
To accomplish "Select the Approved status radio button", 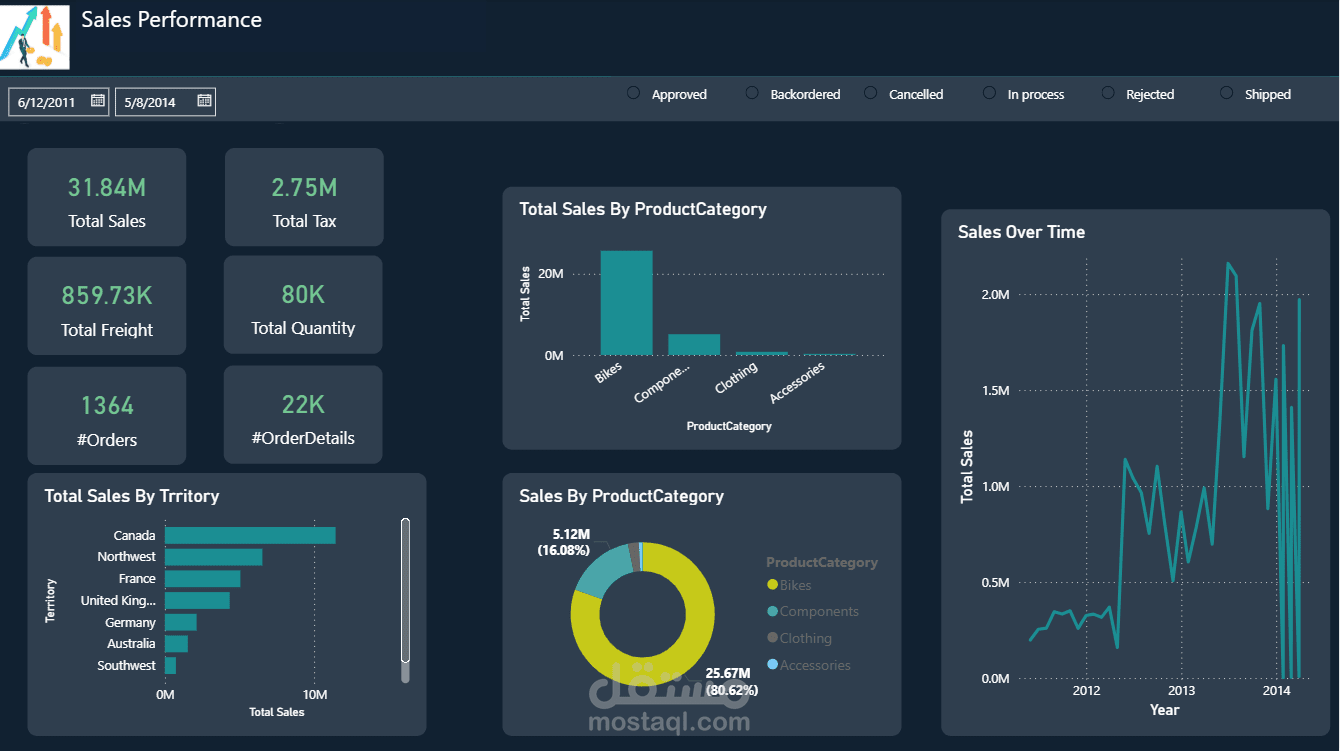I will coord(633,92).
